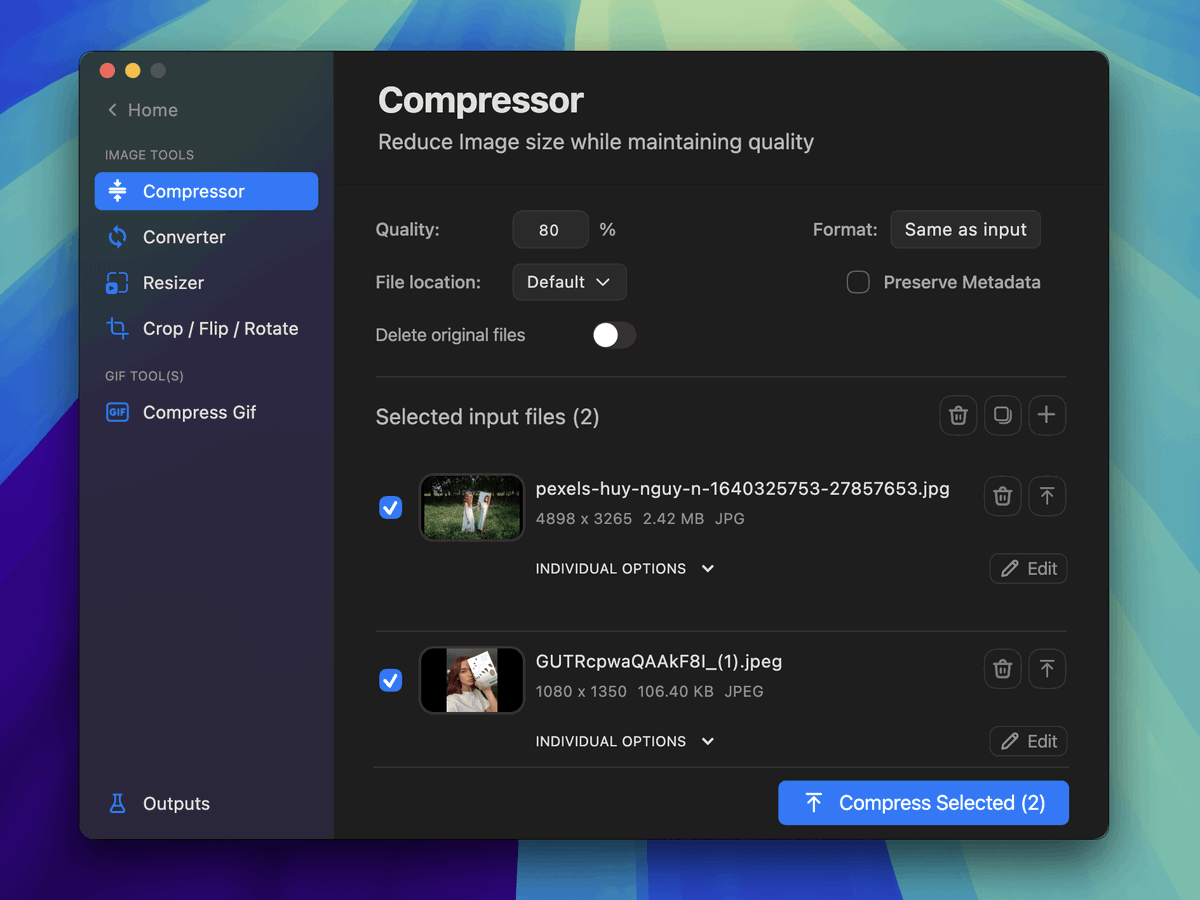Compress only the pexels-huy-nguy-n jpg file
Viewport: 1200px width, 900px height.
coord(1047,496)
